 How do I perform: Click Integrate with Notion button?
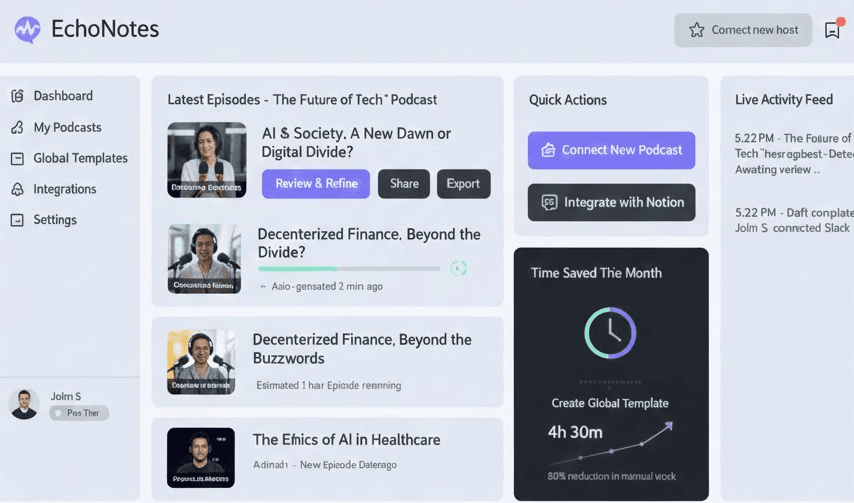point(611,203)
